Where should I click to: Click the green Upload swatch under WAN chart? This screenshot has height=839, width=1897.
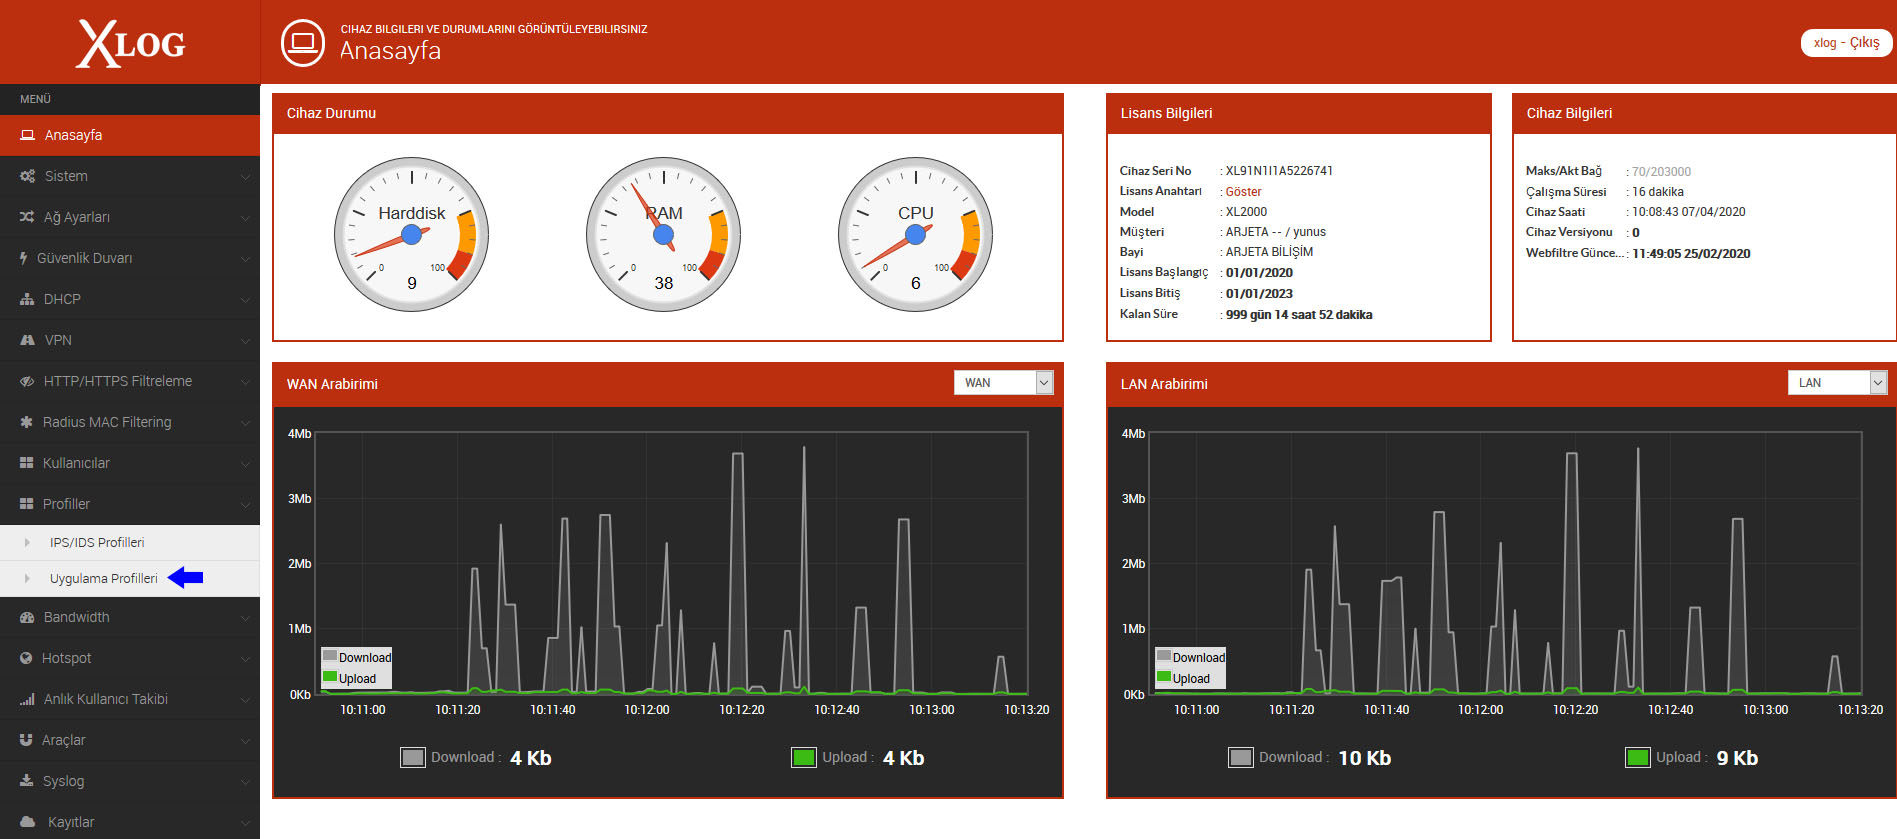(804, 757)
